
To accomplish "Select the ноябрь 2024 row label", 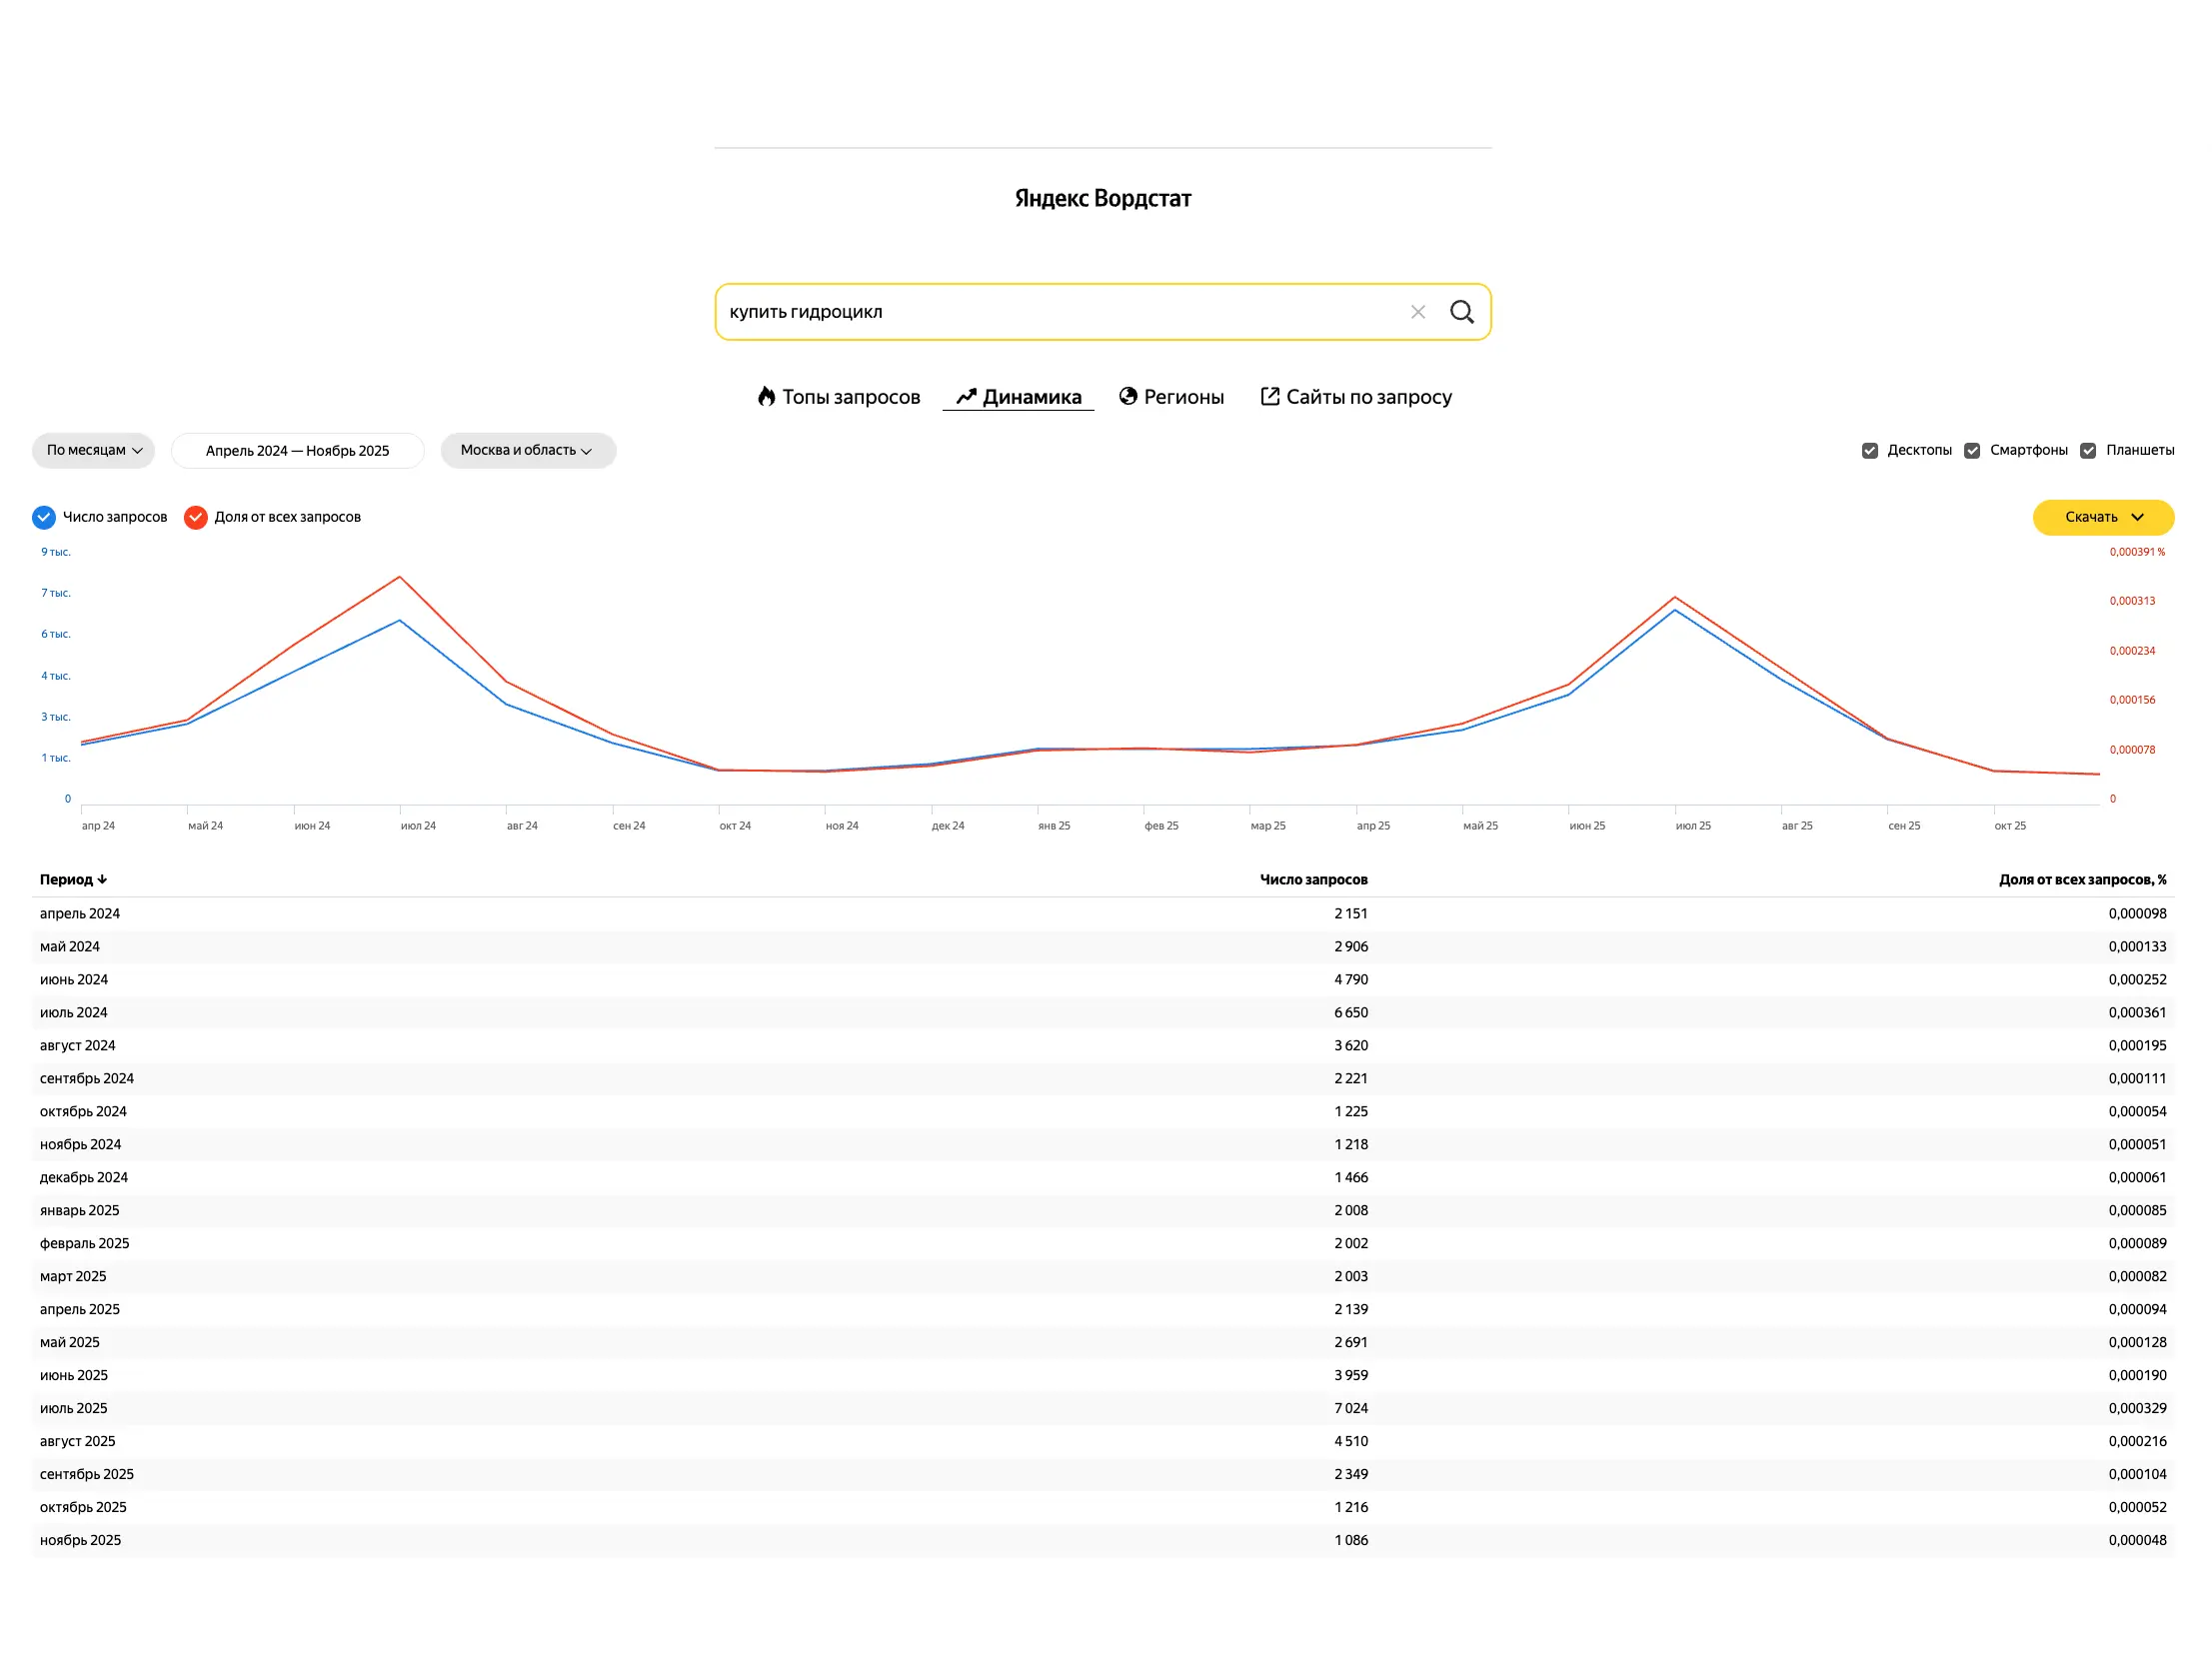I will pos(80,1145).
